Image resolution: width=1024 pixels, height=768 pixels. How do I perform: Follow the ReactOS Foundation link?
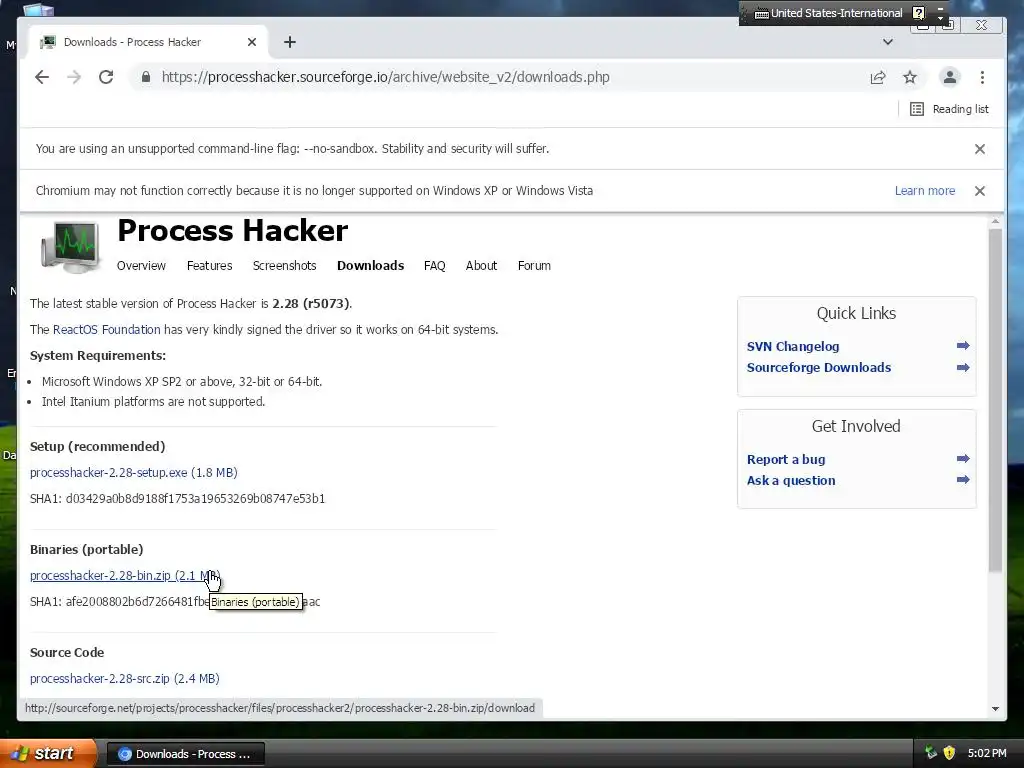point(106,330)
